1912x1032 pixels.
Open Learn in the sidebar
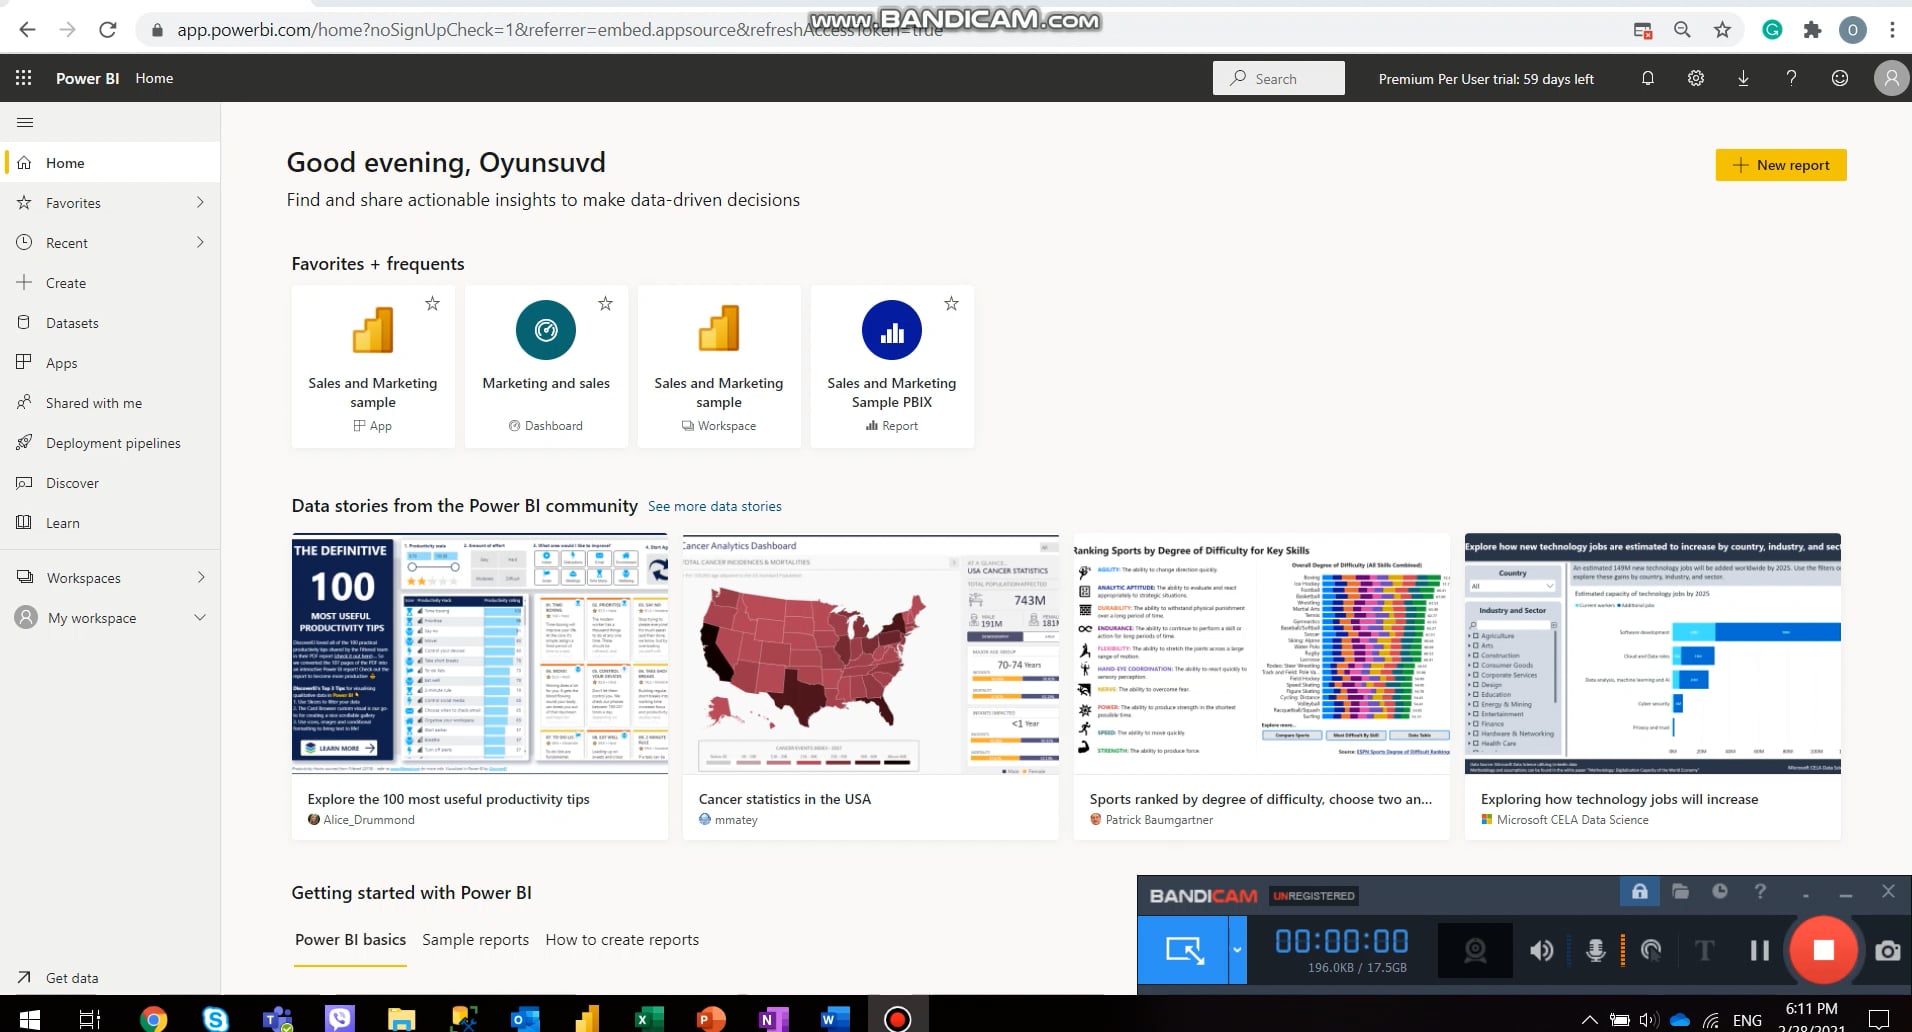click(110, 522)
